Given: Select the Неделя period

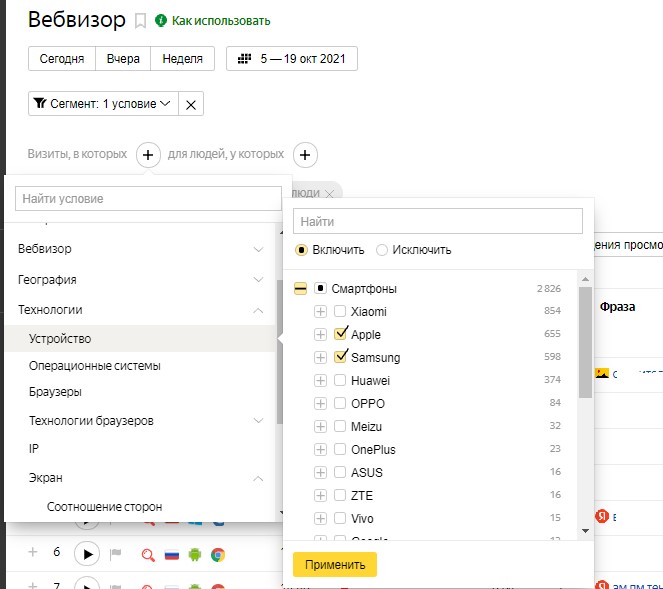Looking at the screenshot, I should 182,58.
